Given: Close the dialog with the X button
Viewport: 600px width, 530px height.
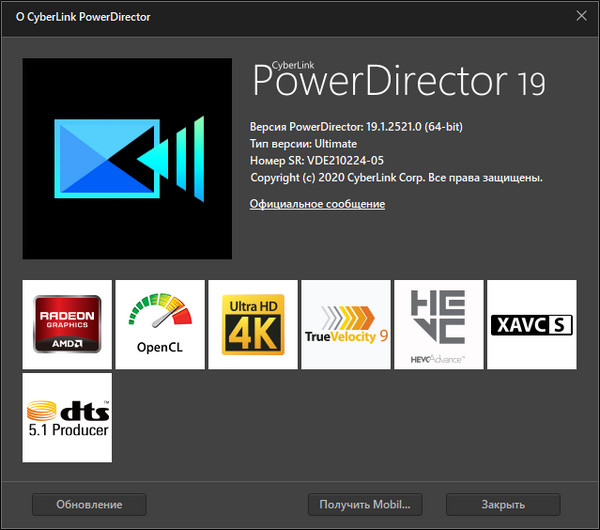Looking at the screenshot, I should pyautogui.click(x=581, y=16).
